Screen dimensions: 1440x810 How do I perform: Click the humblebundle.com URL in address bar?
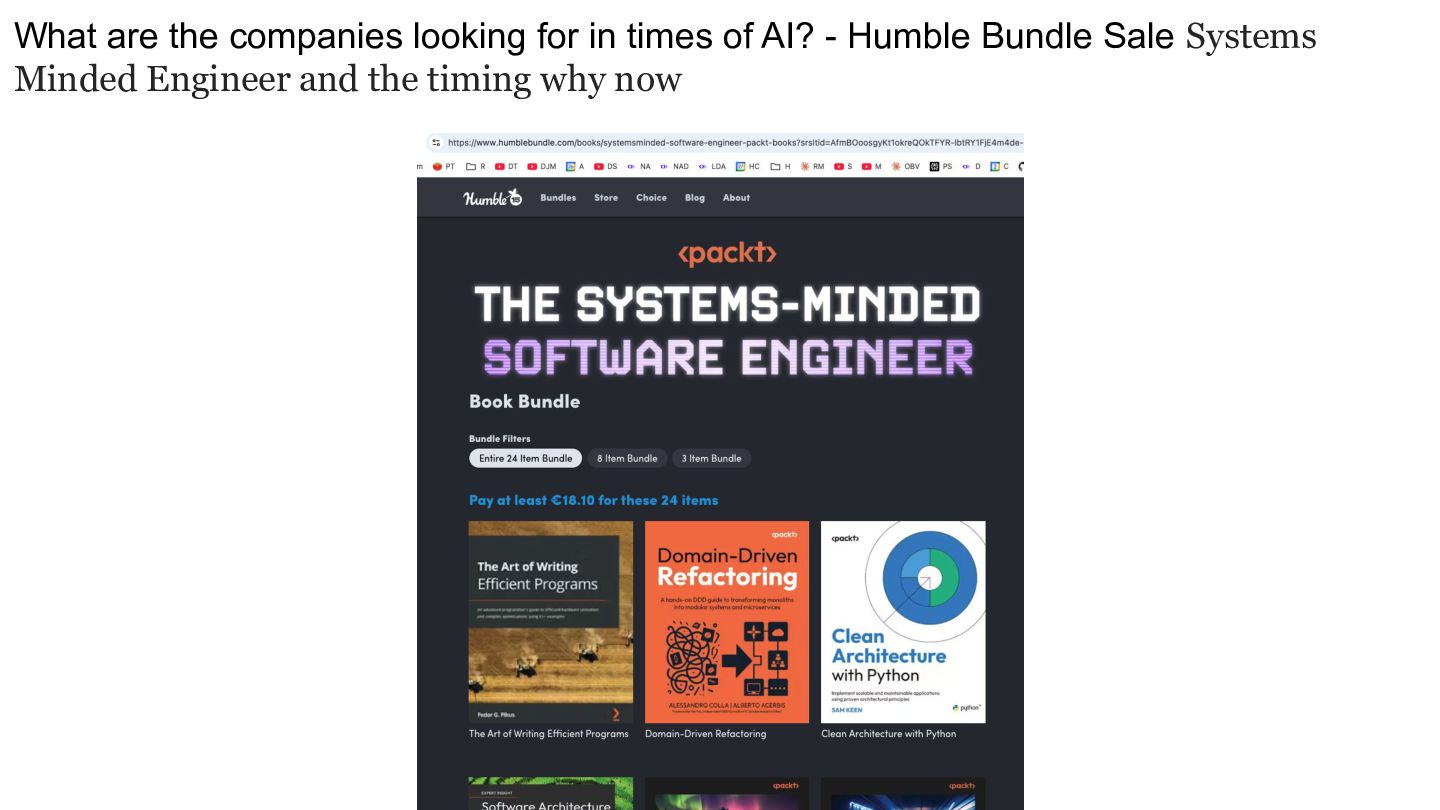[734, 142]
